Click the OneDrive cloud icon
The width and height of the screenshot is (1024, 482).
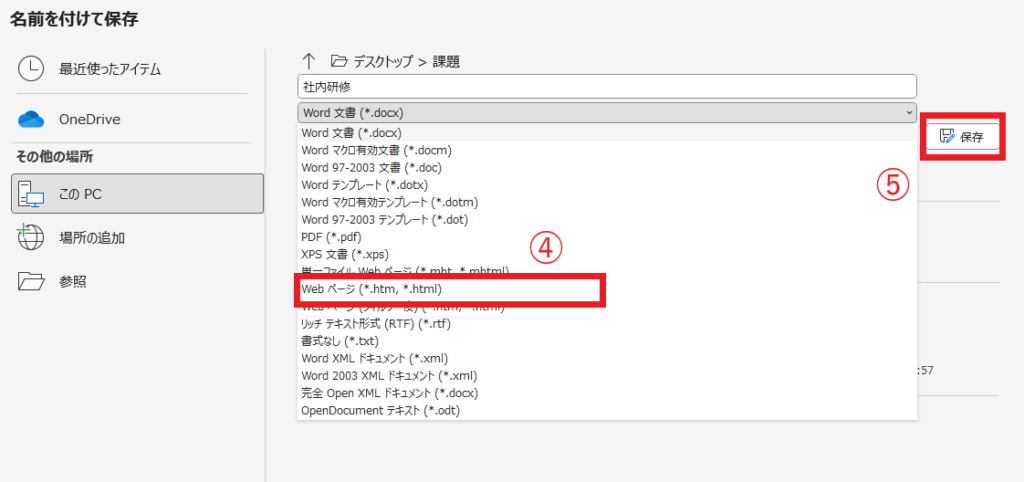[x=31, y=120]
